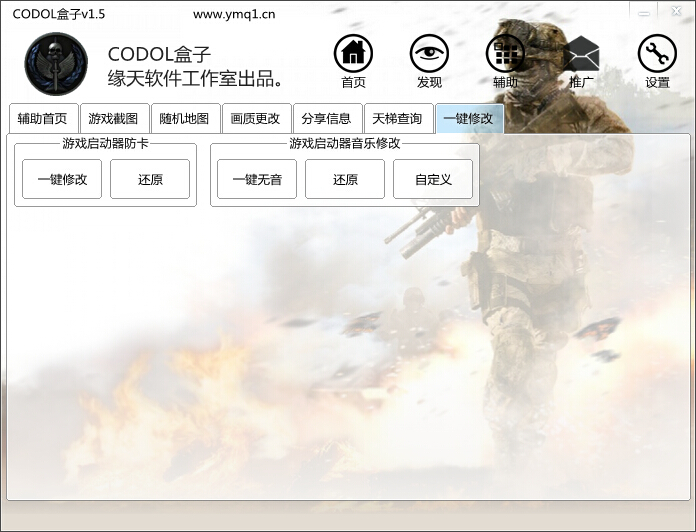This screenshot has height=532, width=696.
Task: Click the 自定义 button
Action: pyautogui.click(x=433, y=180)
